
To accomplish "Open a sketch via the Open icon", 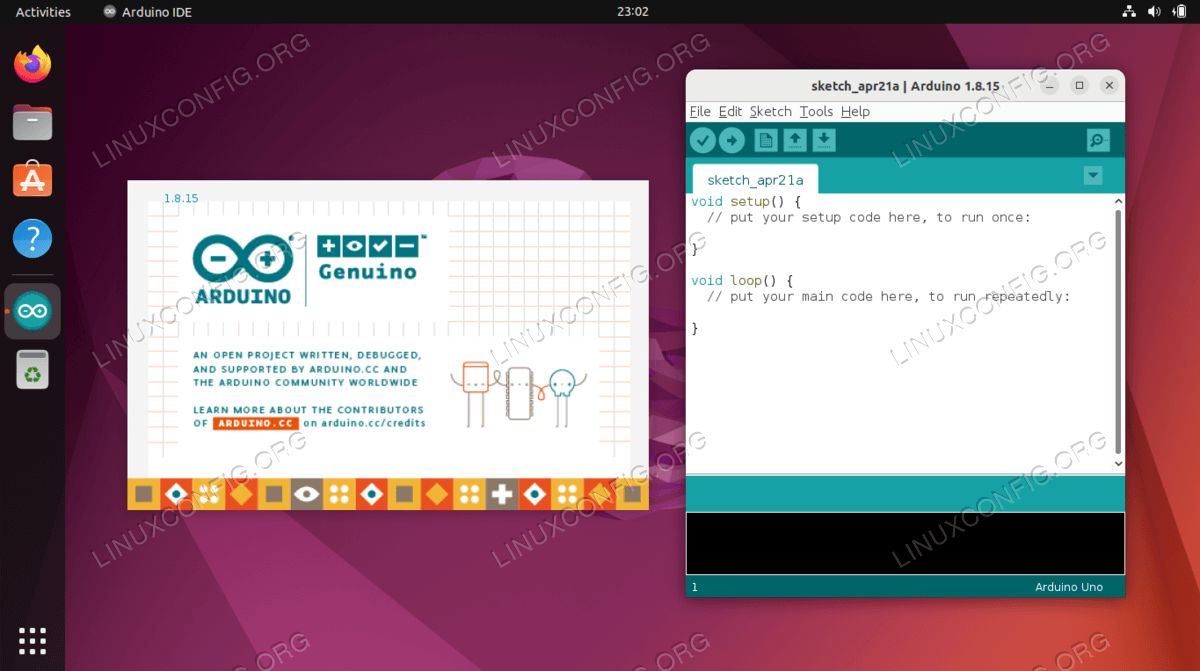I will click(795, 140).
